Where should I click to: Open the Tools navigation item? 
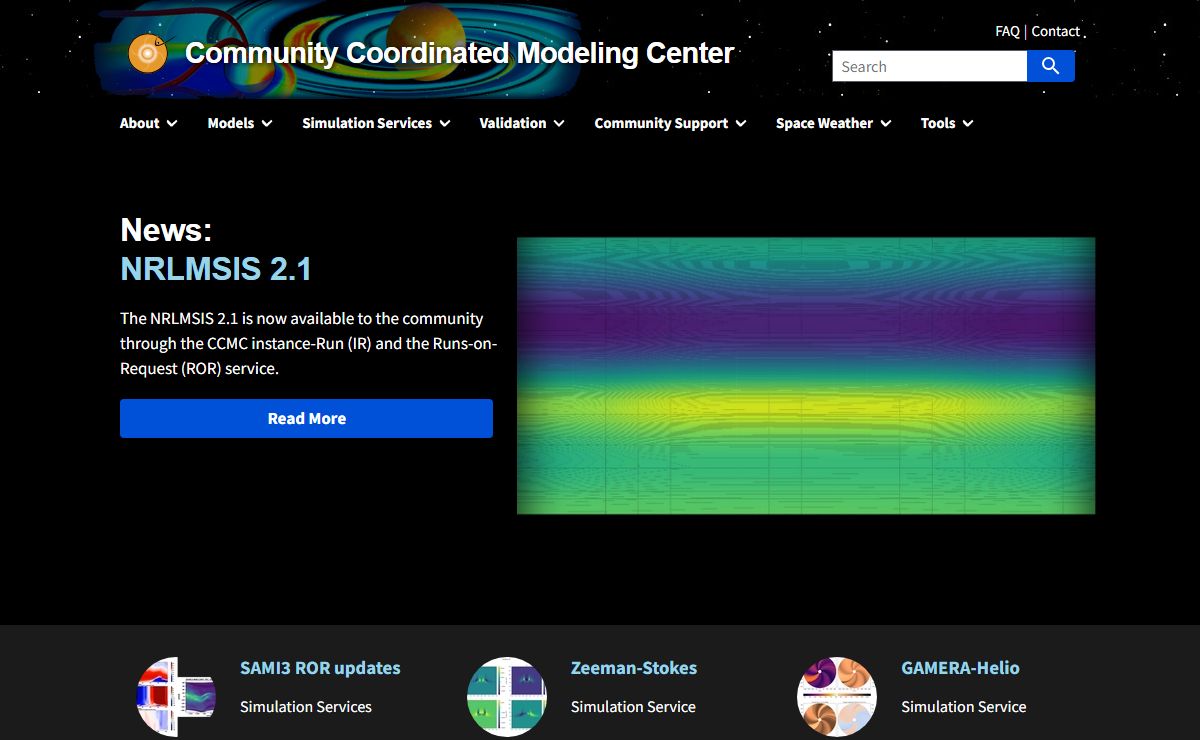click(x=938, y=123)
